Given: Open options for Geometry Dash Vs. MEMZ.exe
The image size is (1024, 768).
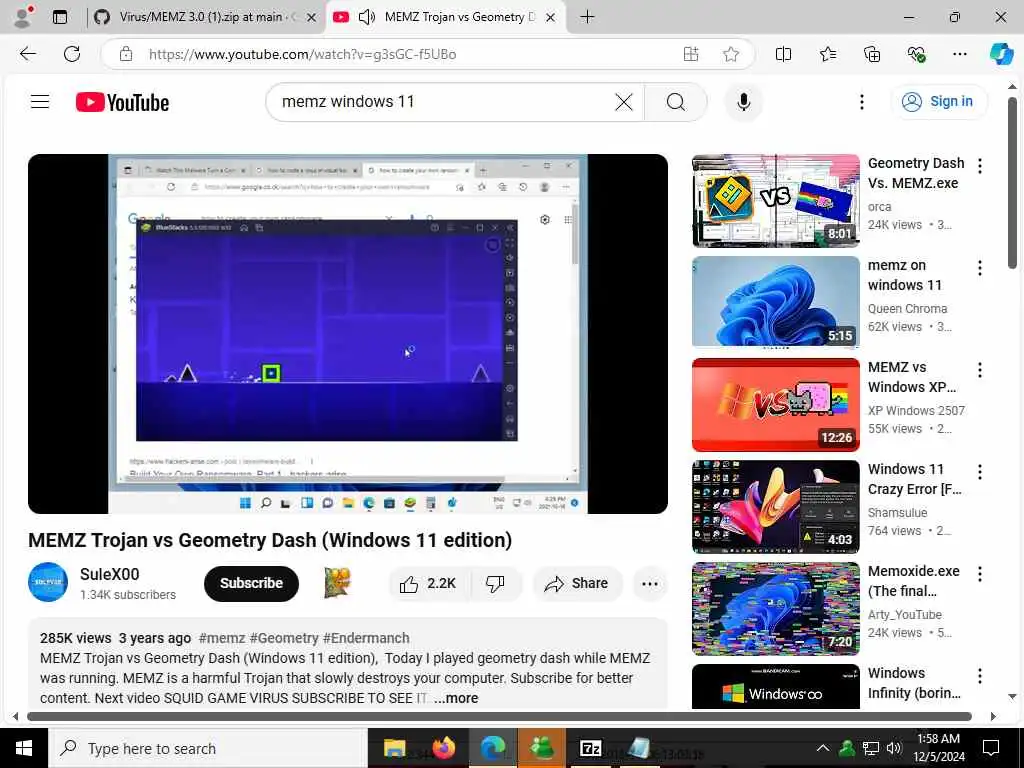Looking at the screenshot, I should (980, 166).
